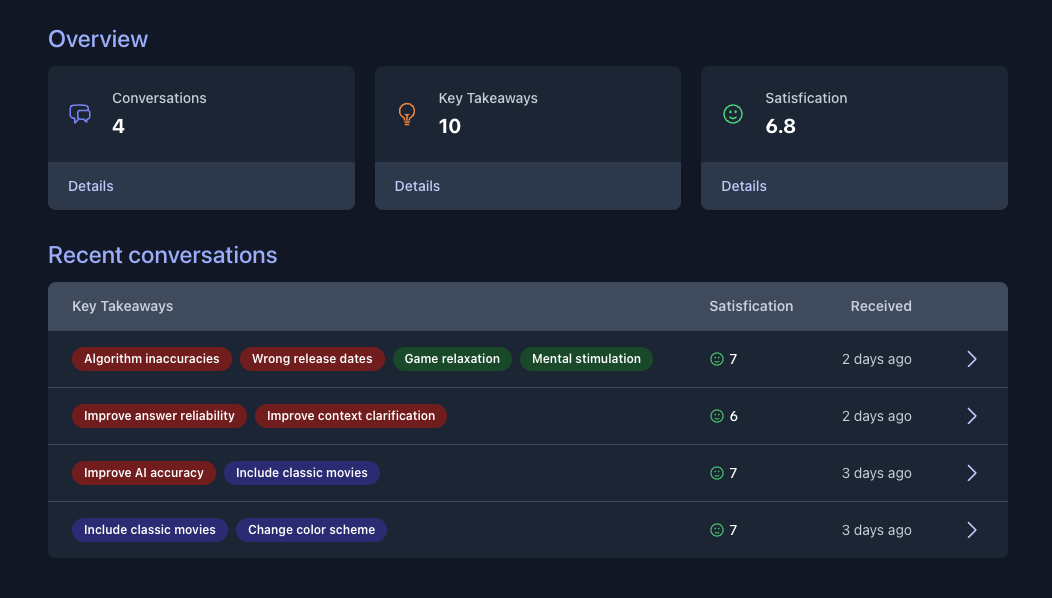Screen dimensions: 1052x598
Task: Click the Satisfication column header
Action: [751, 306]
